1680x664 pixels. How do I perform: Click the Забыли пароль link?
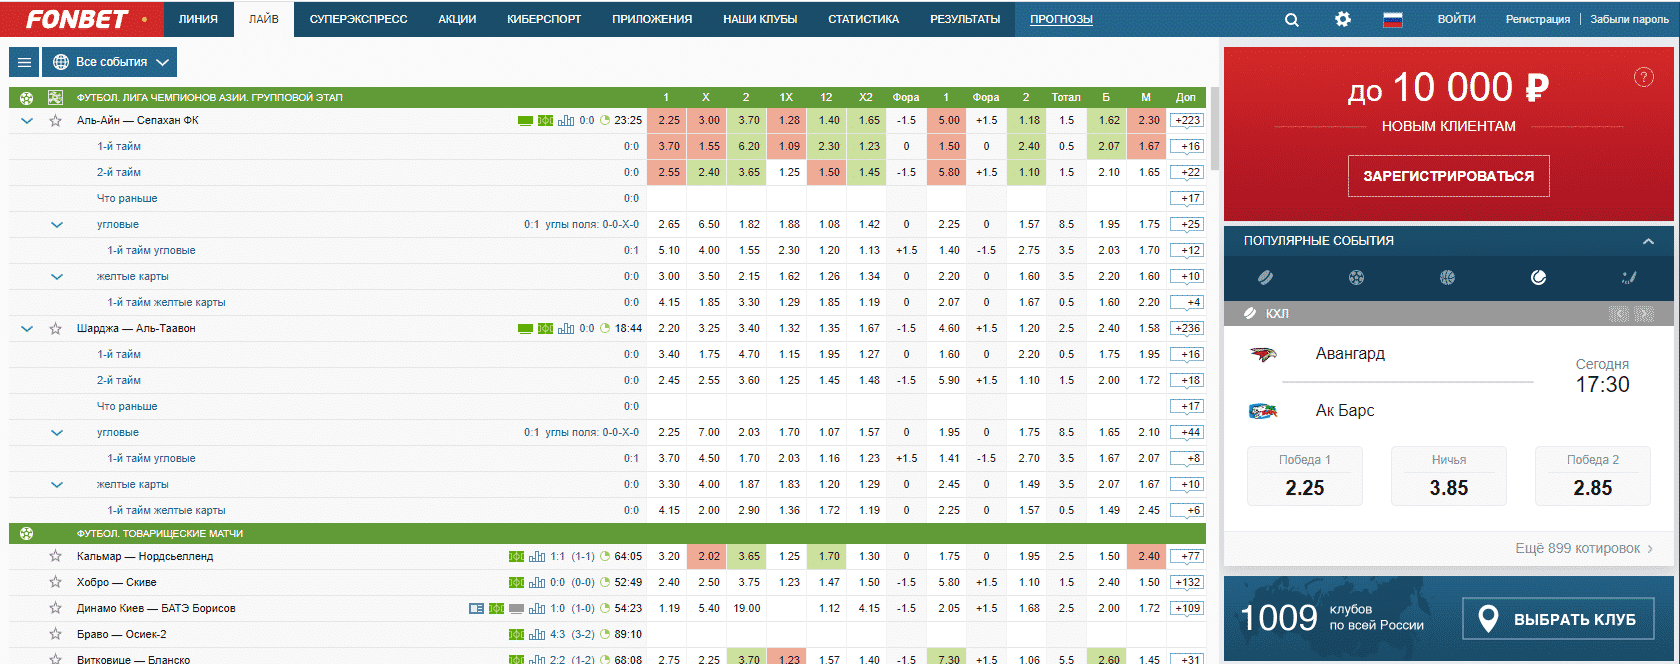point(1630,19)
